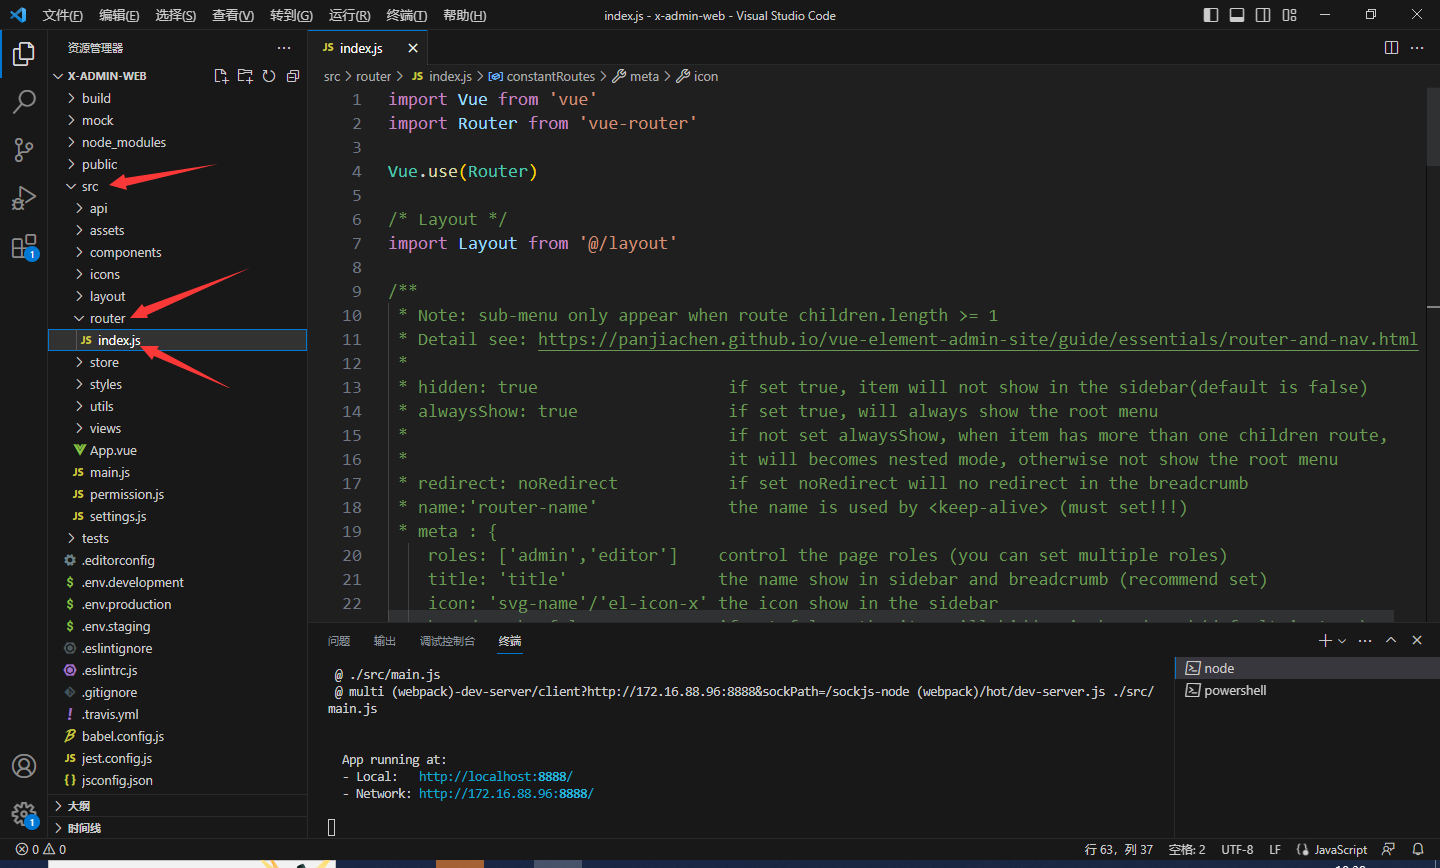
Task: Open explorer panel more actions menu
Action: (284, 48)
